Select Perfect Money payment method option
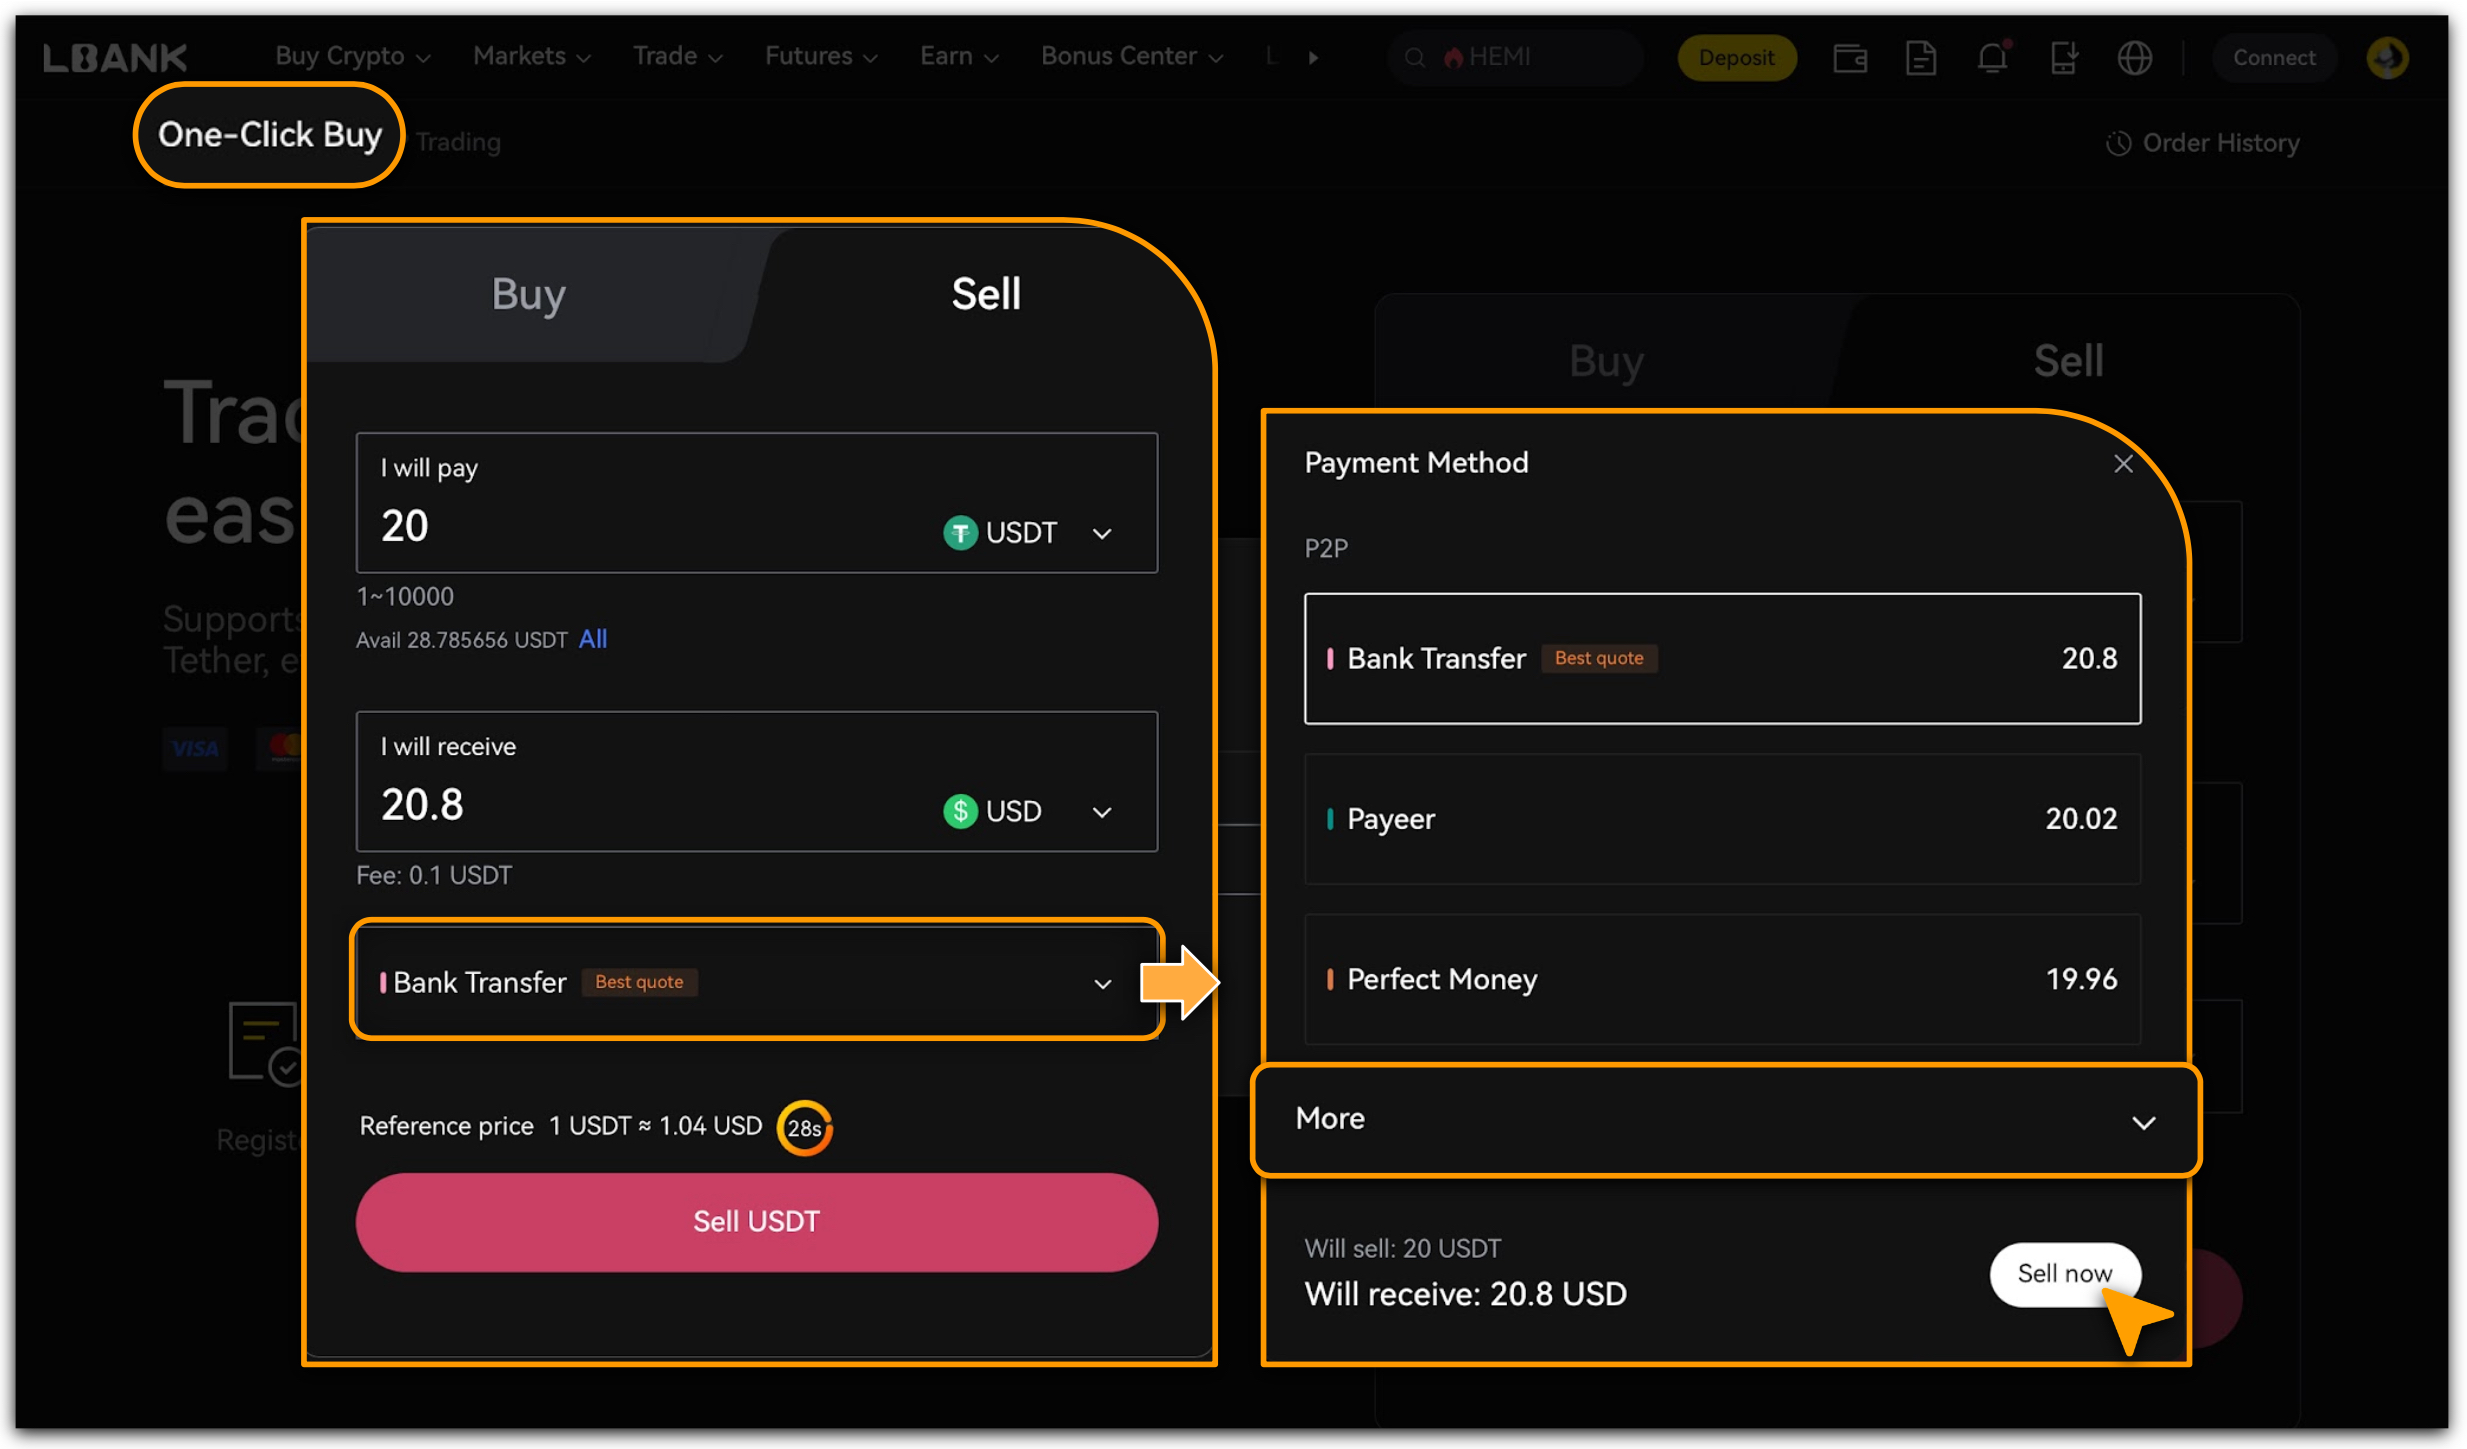 (1721, 979)
